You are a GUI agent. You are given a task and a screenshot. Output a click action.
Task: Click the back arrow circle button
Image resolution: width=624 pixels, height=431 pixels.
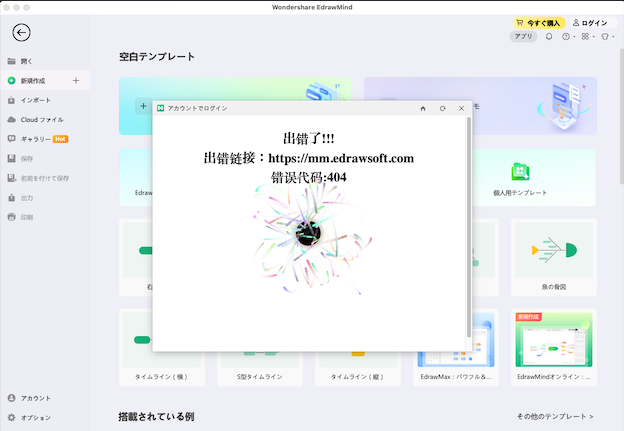(x=21, y=33)
